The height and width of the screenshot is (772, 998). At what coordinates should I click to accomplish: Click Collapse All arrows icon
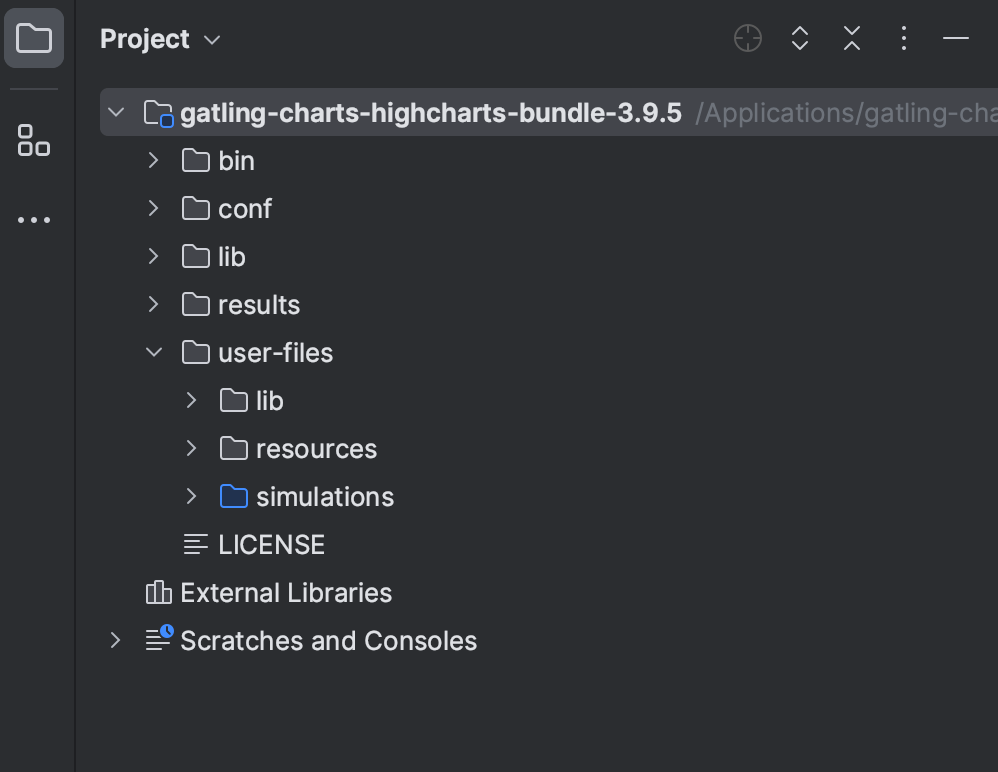tap(852, 38)
